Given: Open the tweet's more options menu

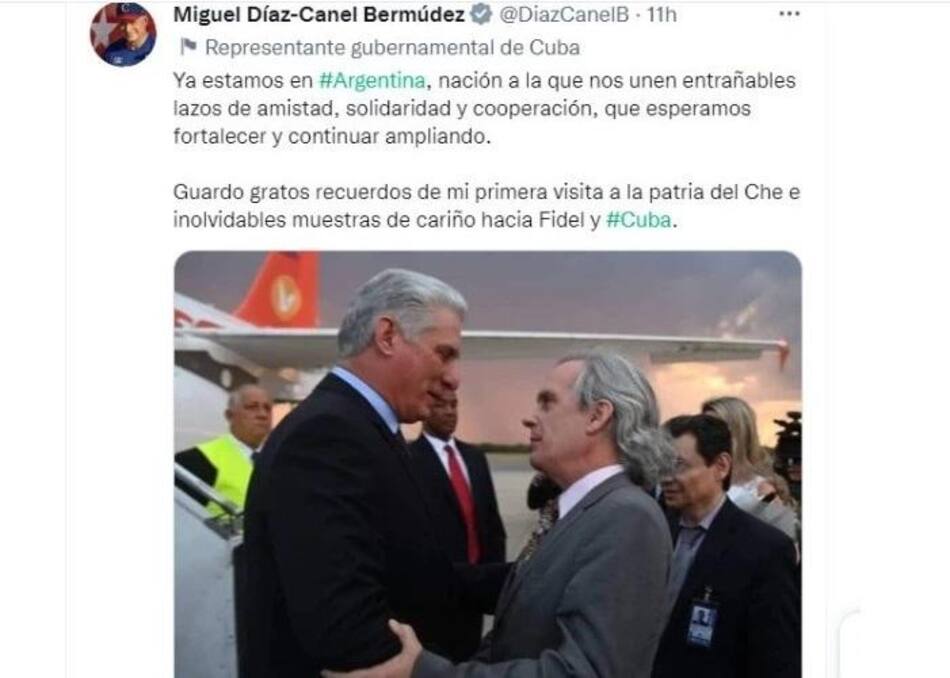Looking at the screenshot, I should click(789, 14).
